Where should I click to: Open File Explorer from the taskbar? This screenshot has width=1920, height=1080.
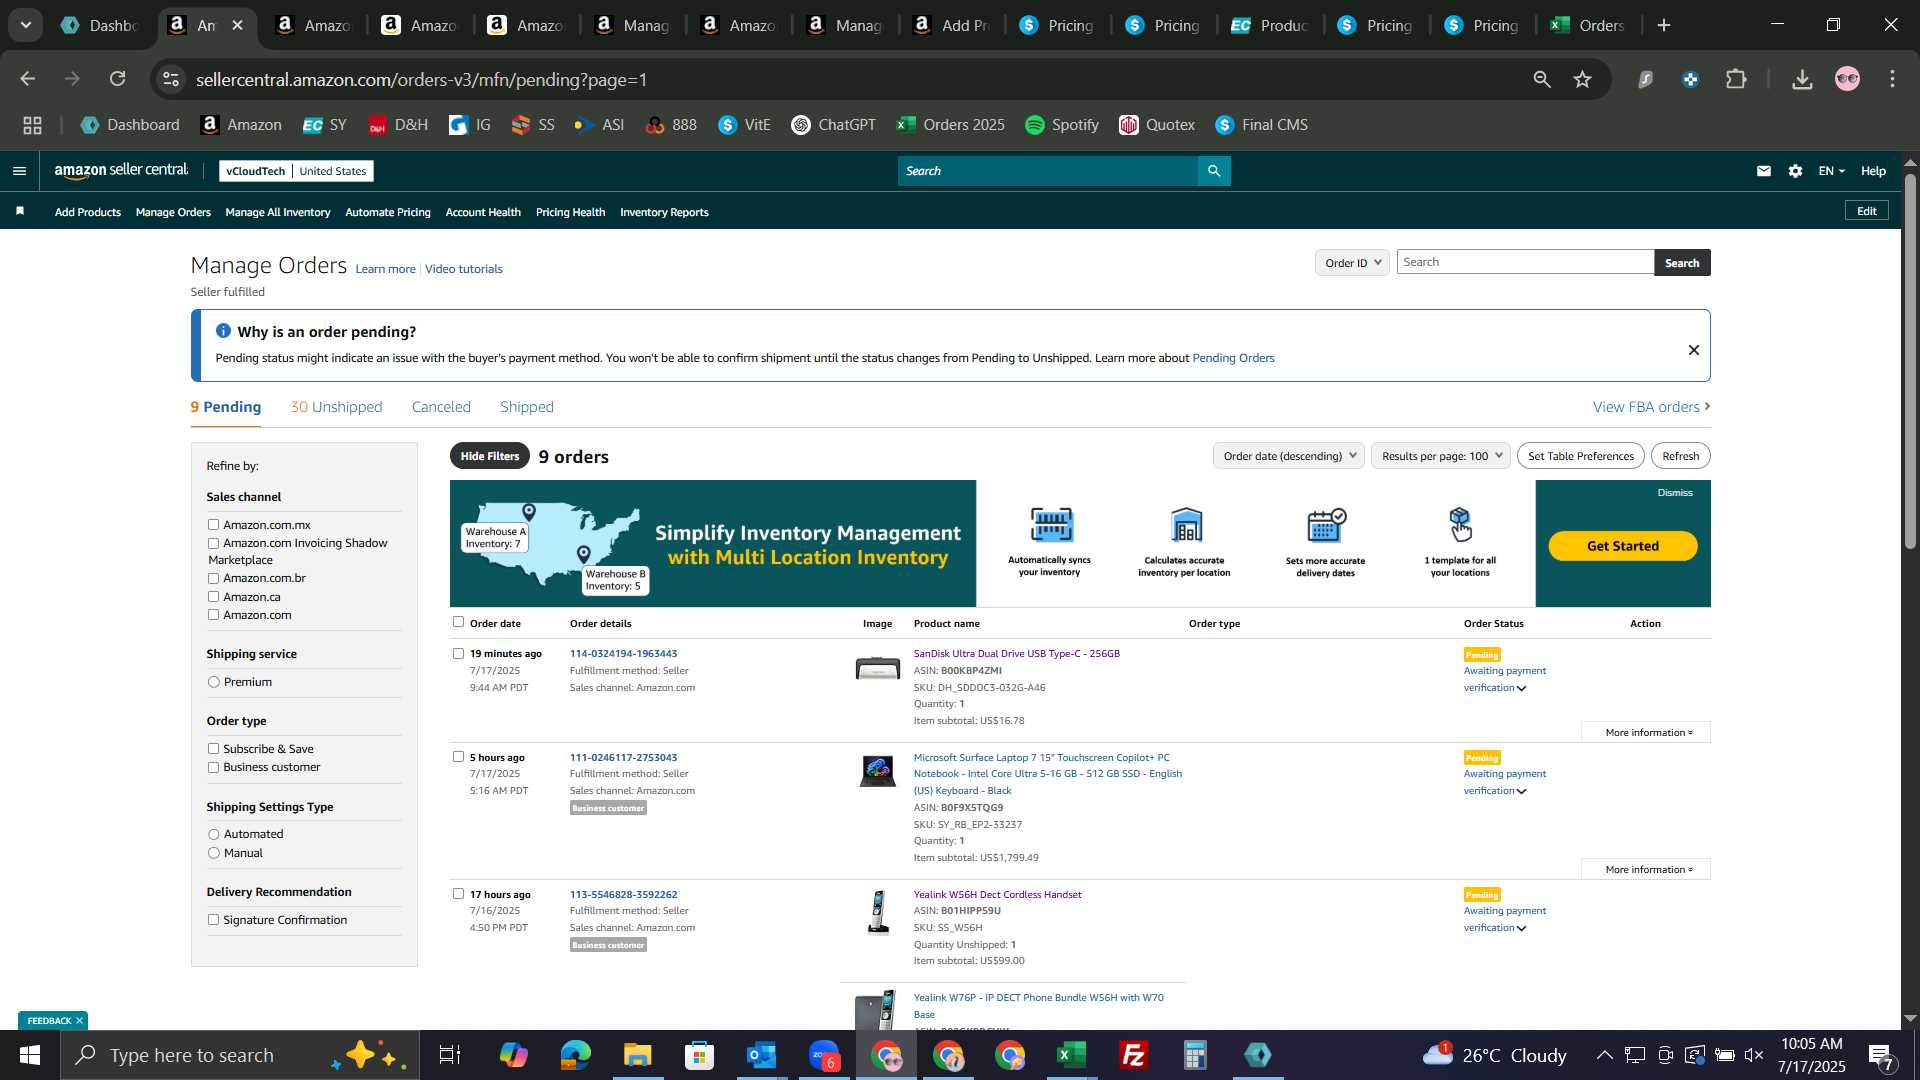pos(637,1055)
